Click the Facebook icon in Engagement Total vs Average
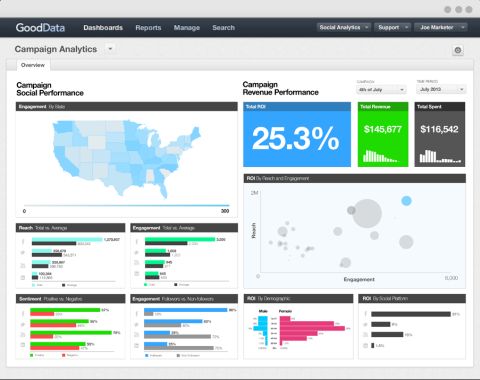The height and width of the screenshot is (380, 480). pos(136,241)
